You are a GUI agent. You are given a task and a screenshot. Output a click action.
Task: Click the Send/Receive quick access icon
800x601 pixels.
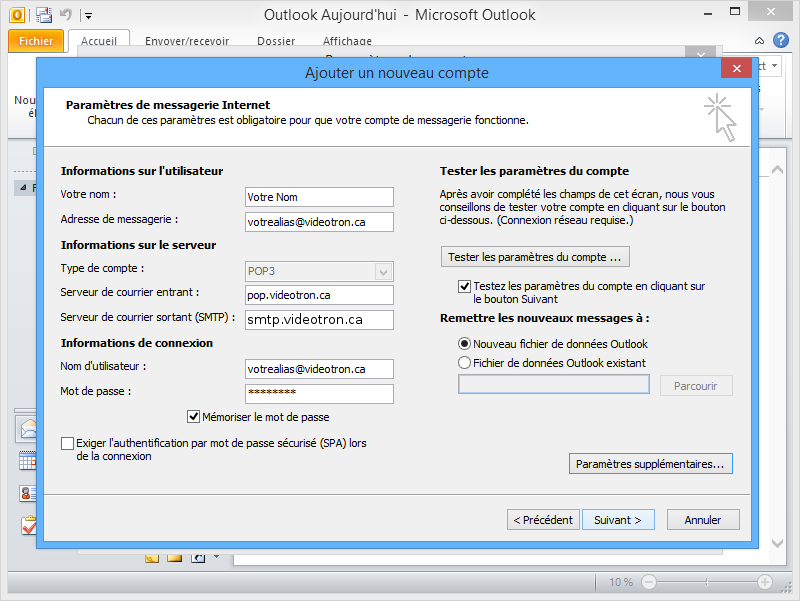[44, 14]
